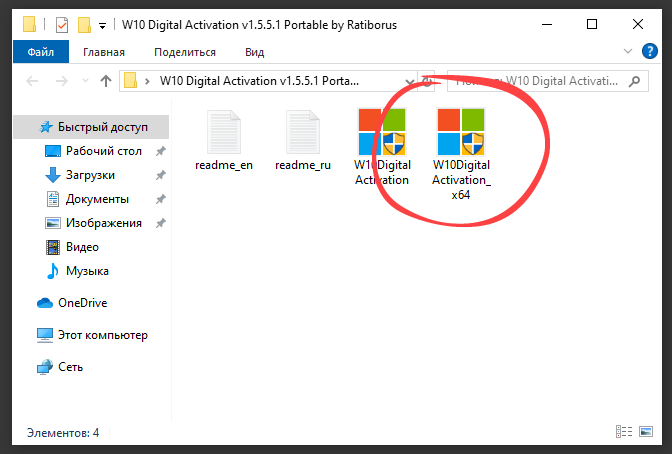Viewport: 672px width, 454px height.
Task: Click the Properties quick access toolbar icon
Action: coord(62,23)
